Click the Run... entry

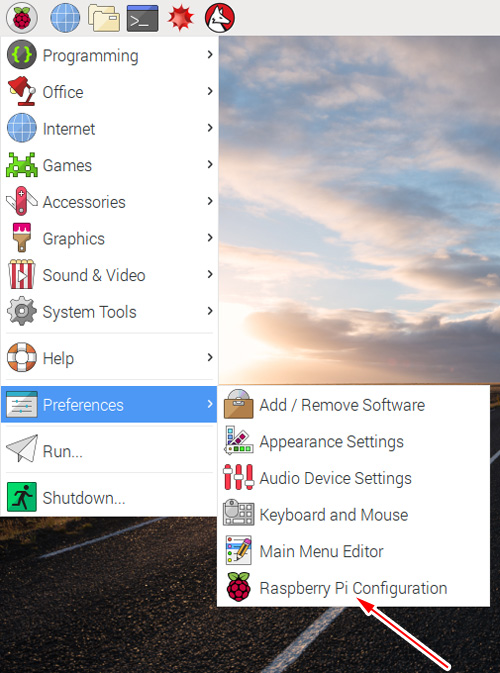tap(109, 451)
